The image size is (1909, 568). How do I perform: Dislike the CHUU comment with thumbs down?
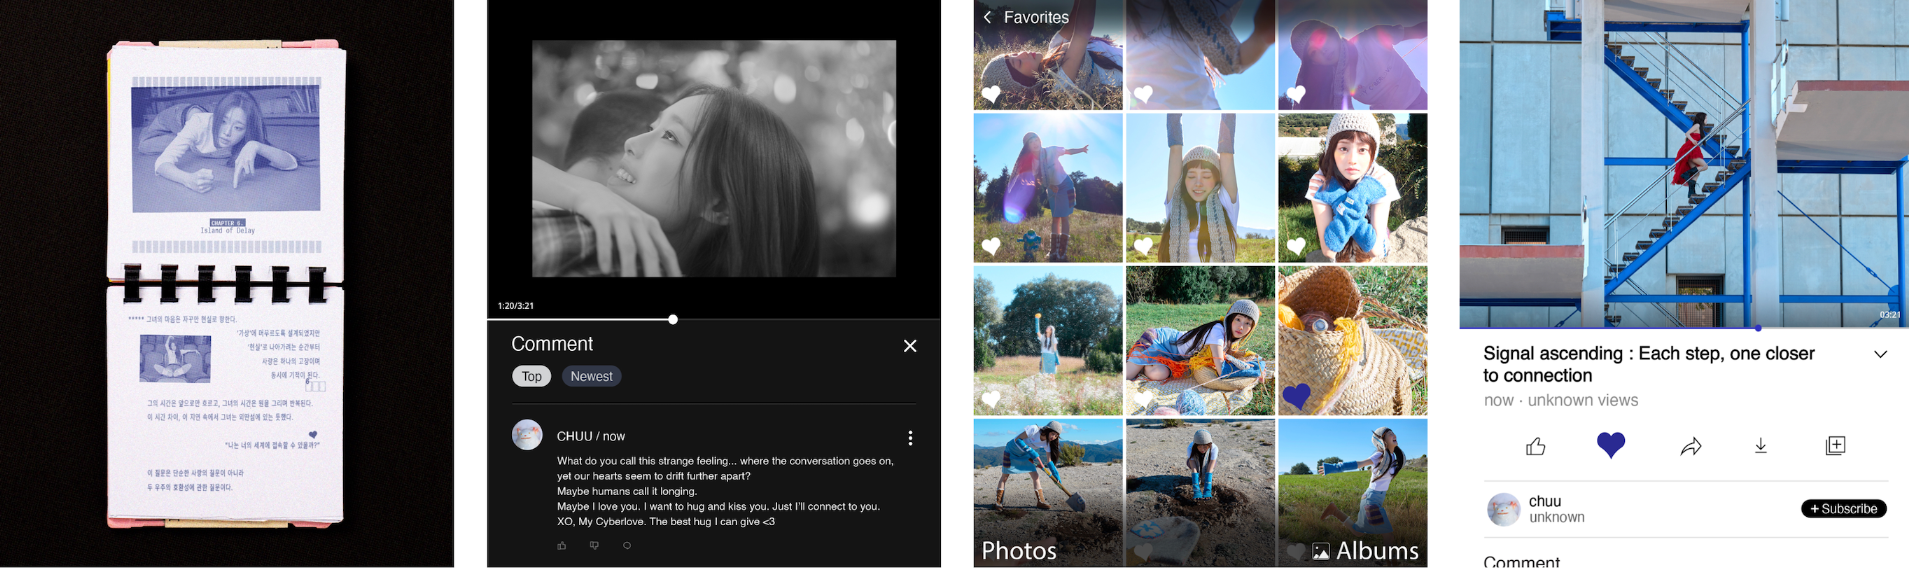[x=594, y=546]
